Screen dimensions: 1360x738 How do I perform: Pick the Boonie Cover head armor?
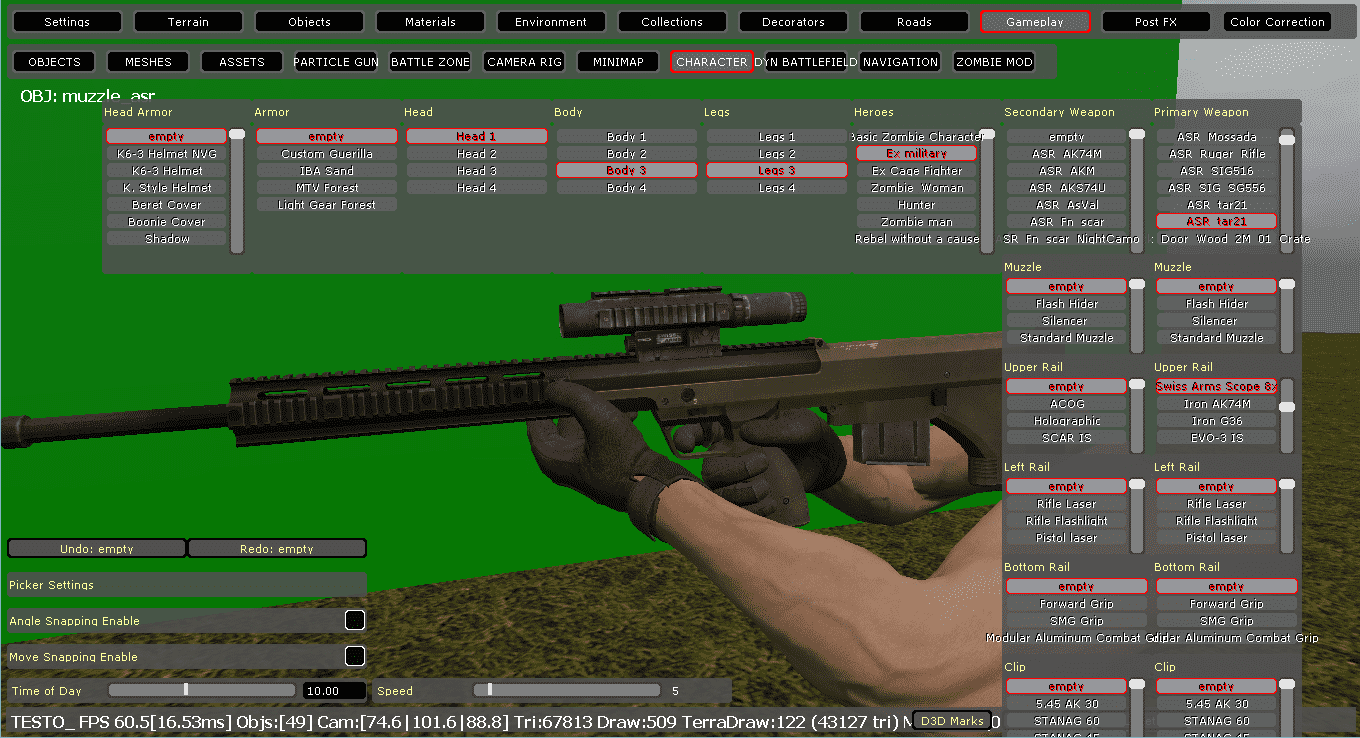167,222
